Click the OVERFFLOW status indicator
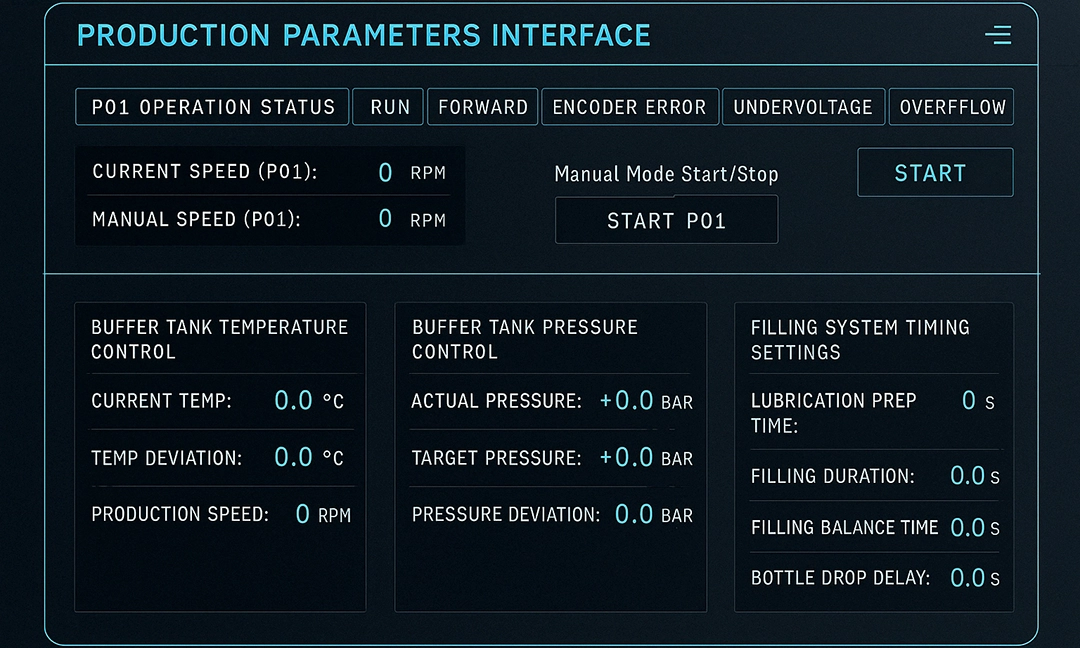Screen dimensions: 1080x648 click(952, 107)
